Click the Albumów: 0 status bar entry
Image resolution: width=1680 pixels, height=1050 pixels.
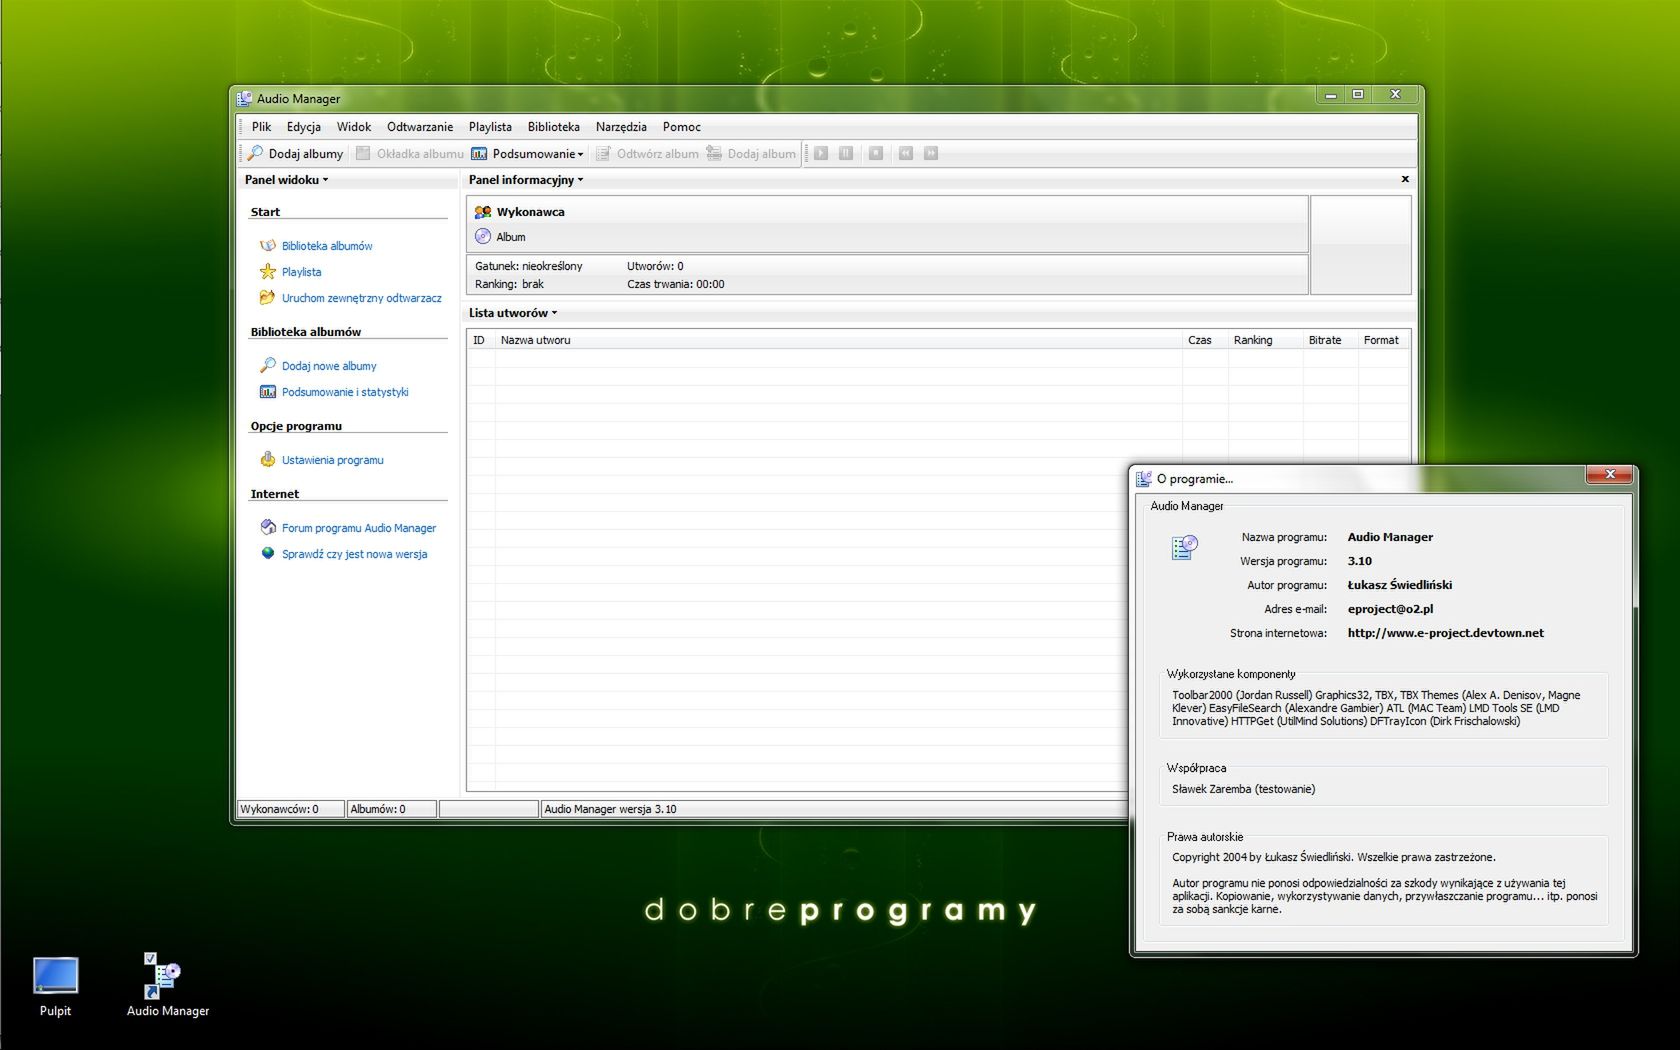[391, 809]
